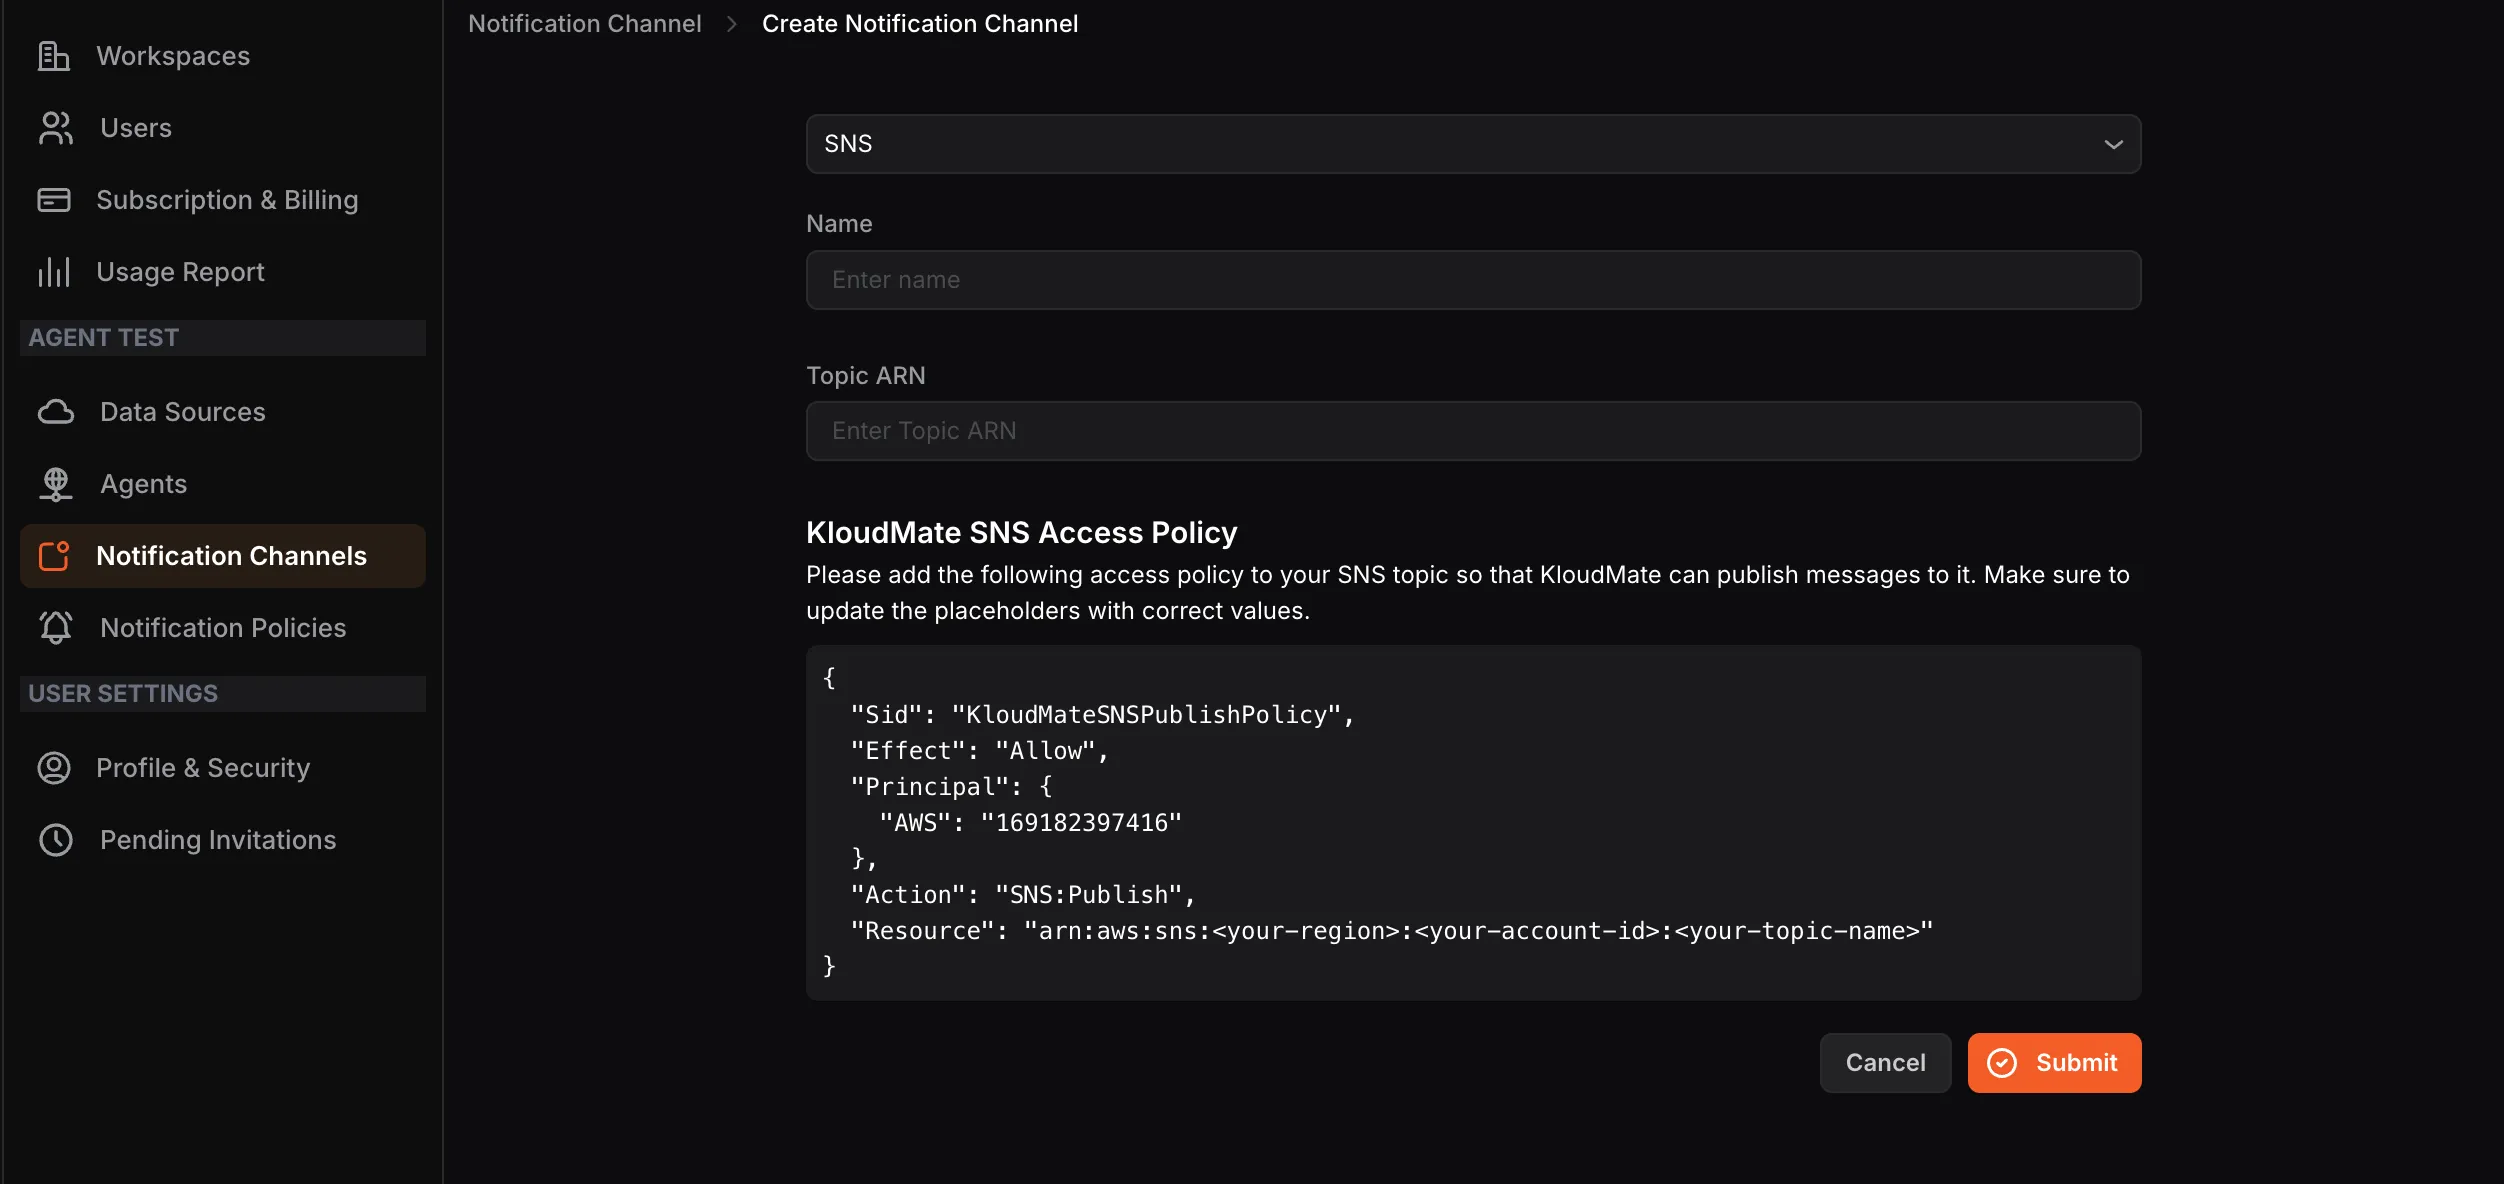Image resolution: width=2504 pixels, height=1184 pixels.
Task: Click the Workspaces building icon
Action: [54, 56]
